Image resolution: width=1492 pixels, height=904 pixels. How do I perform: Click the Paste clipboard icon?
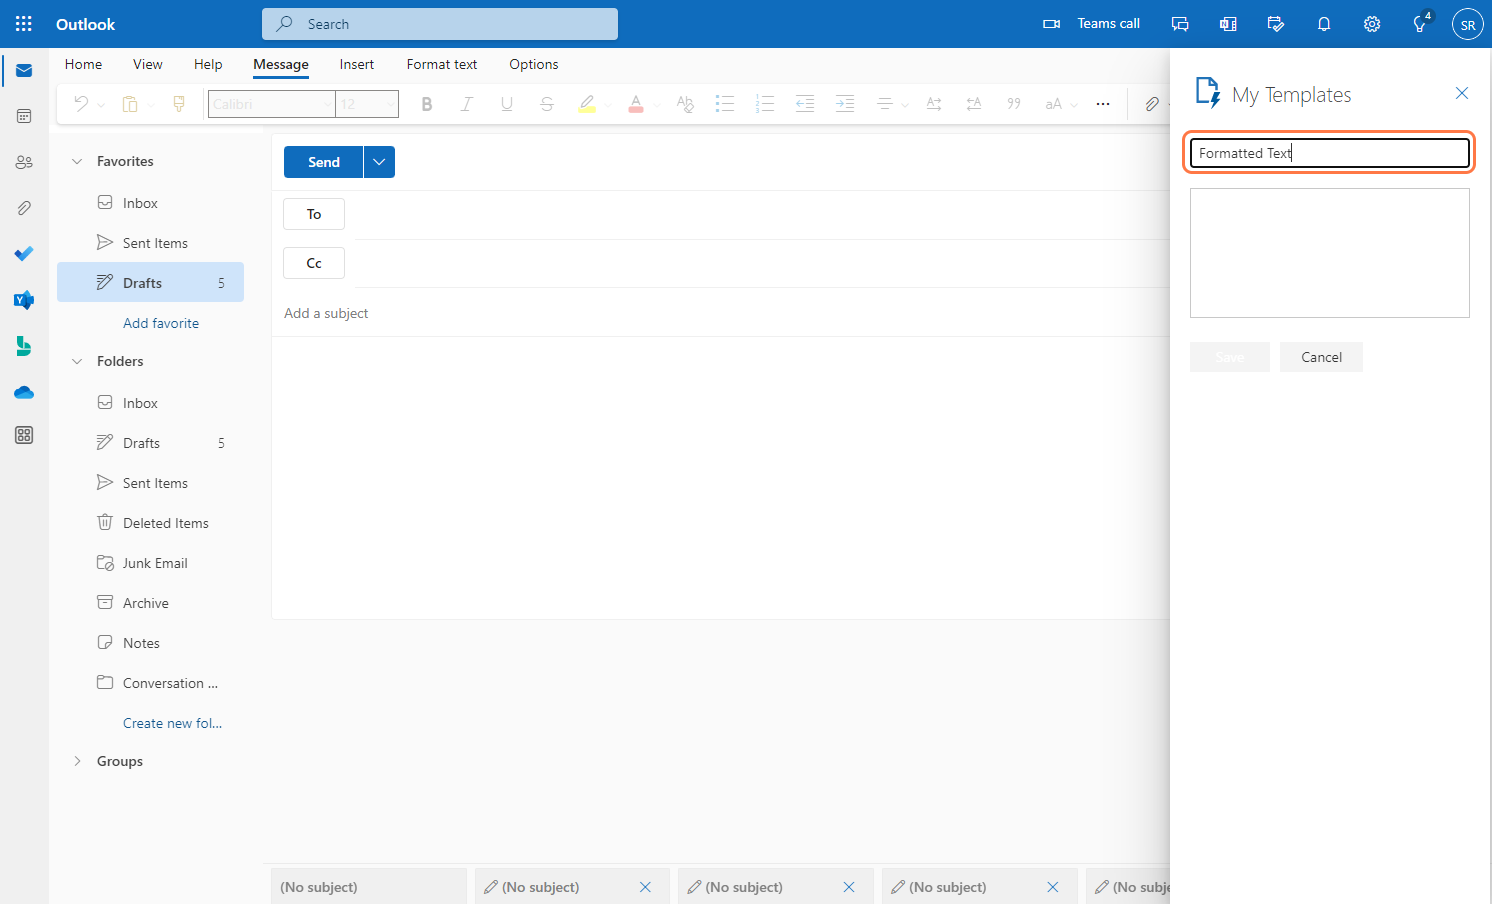click(130, 103)
